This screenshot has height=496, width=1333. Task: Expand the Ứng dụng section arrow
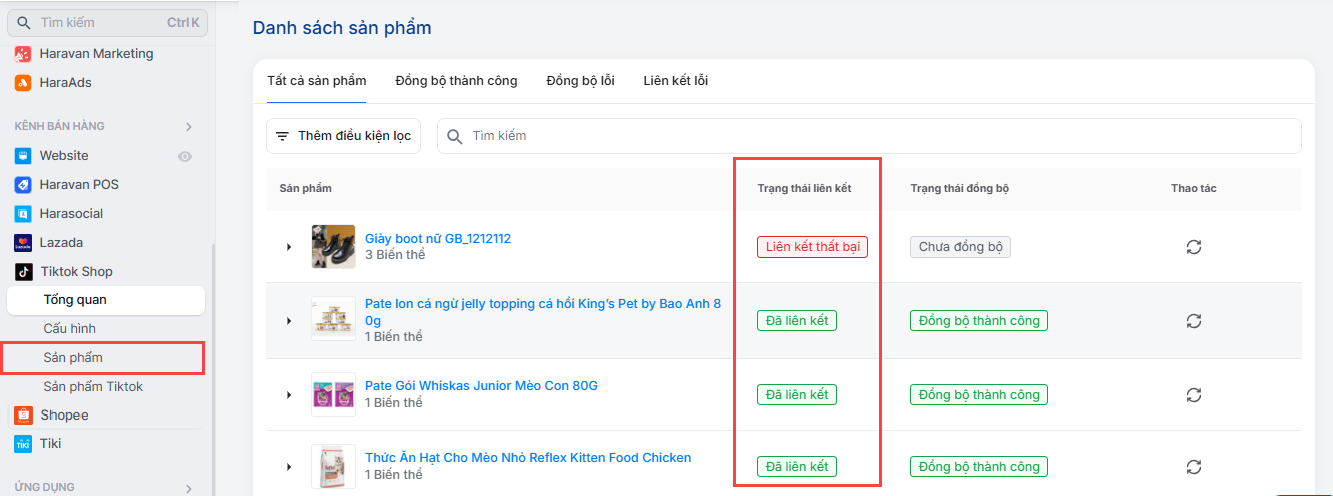(188, 488)
